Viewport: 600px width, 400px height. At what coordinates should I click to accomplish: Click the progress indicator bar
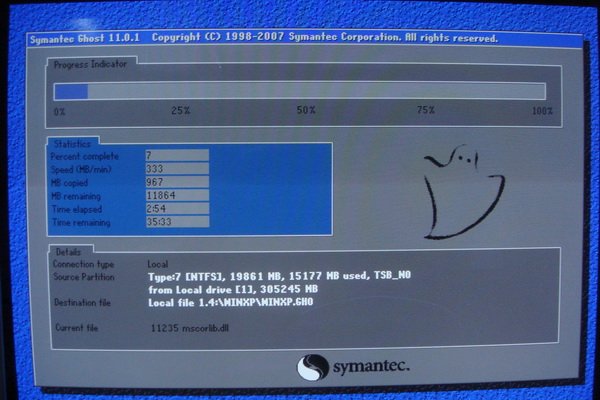coord(300,91)
